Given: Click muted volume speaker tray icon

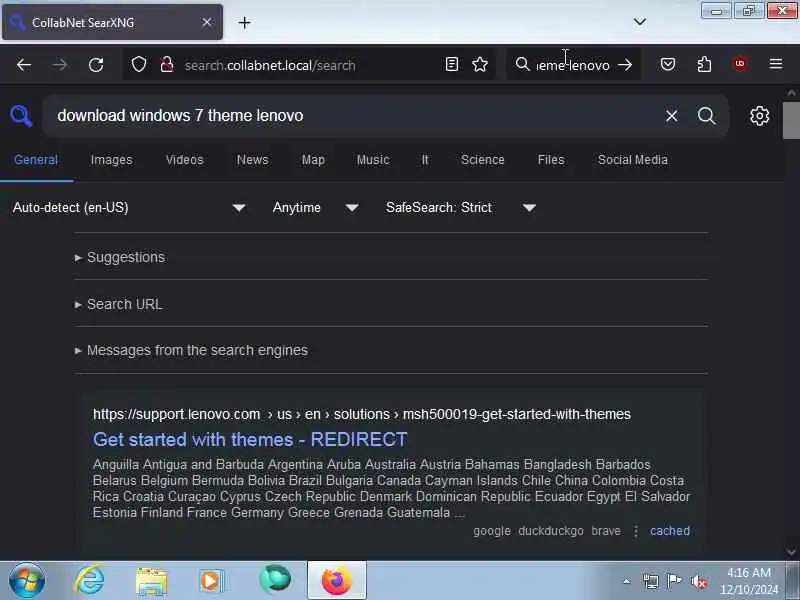Looking at the screenshot, I should click(698, 582).
